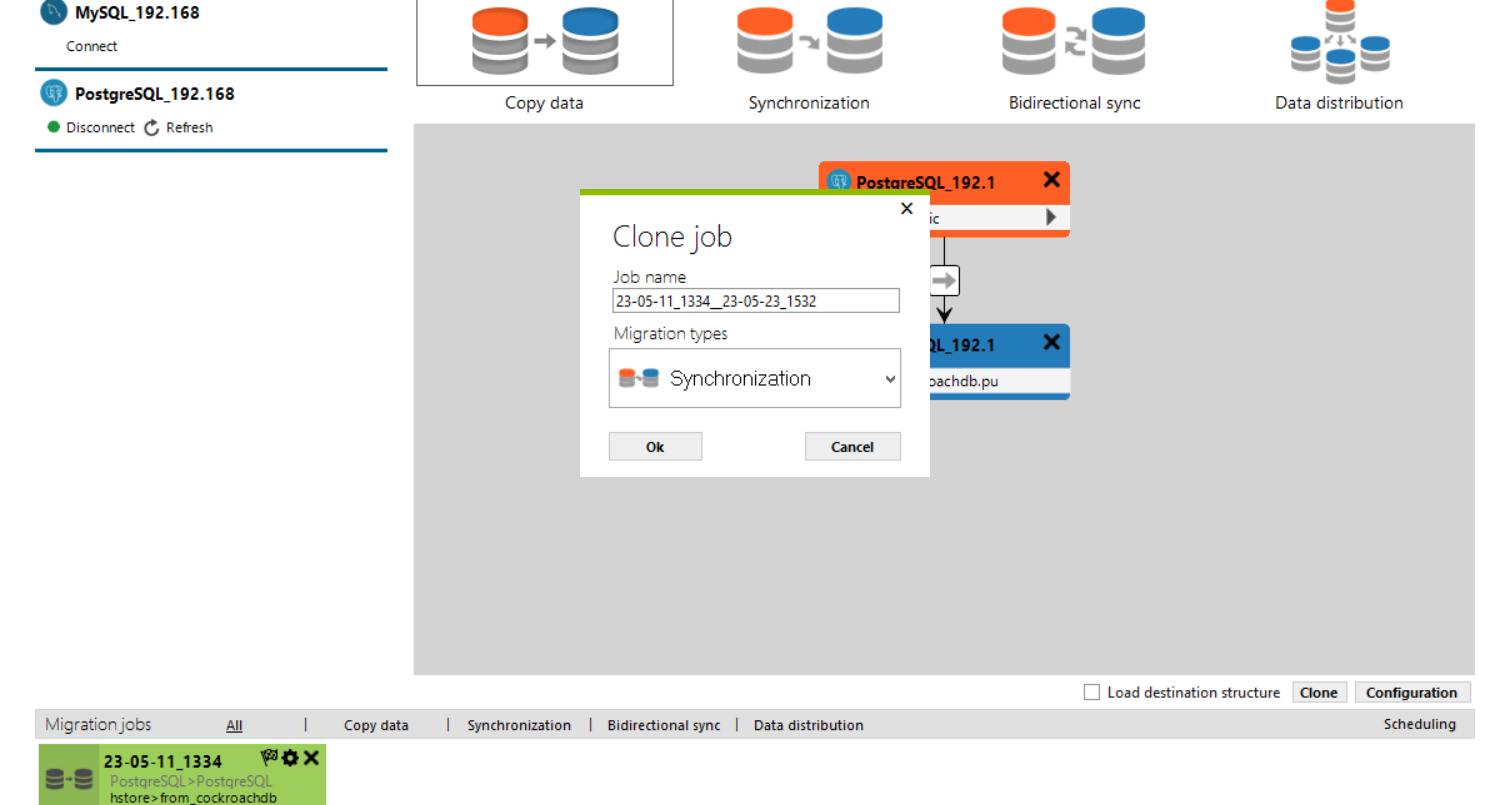Click the Synchronization icon inside Migration types dropdown
Screen dimensions: 1509x805
(x=638, y=378)
